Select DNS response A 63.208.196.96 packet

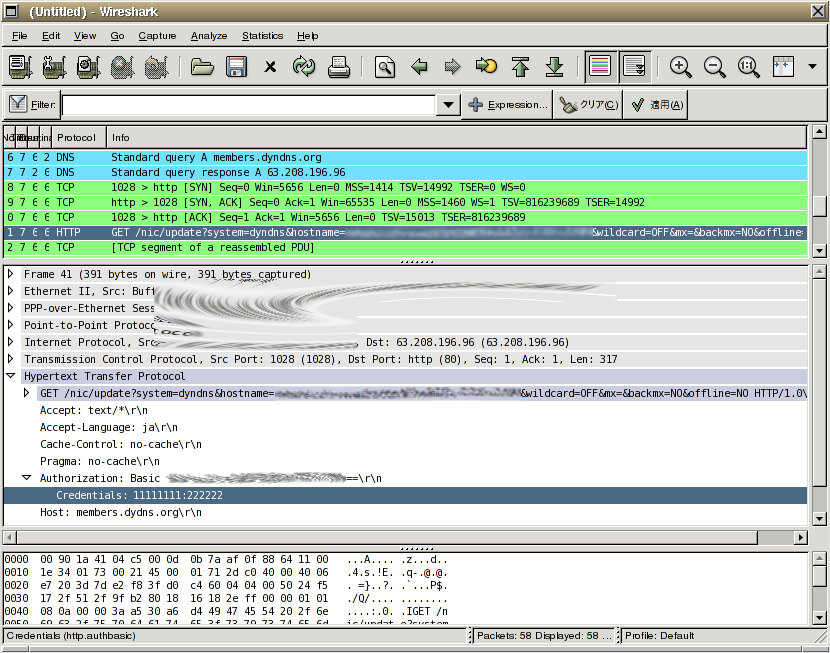(x=405, y=172)
